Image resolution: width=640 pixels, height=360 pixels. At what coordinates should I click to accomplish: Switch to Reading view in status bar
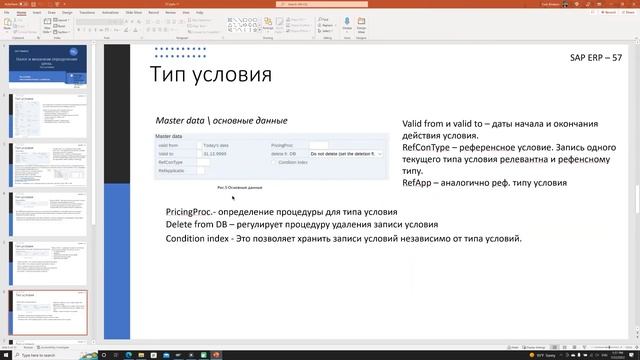click(574, 347)
